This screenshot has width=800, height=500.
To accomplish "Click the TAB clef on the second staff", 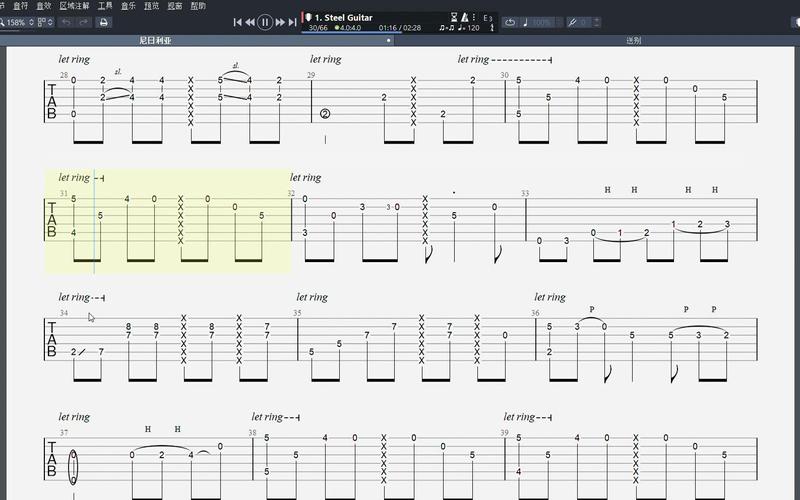I will pyautogui.click(x=52, y=219).
